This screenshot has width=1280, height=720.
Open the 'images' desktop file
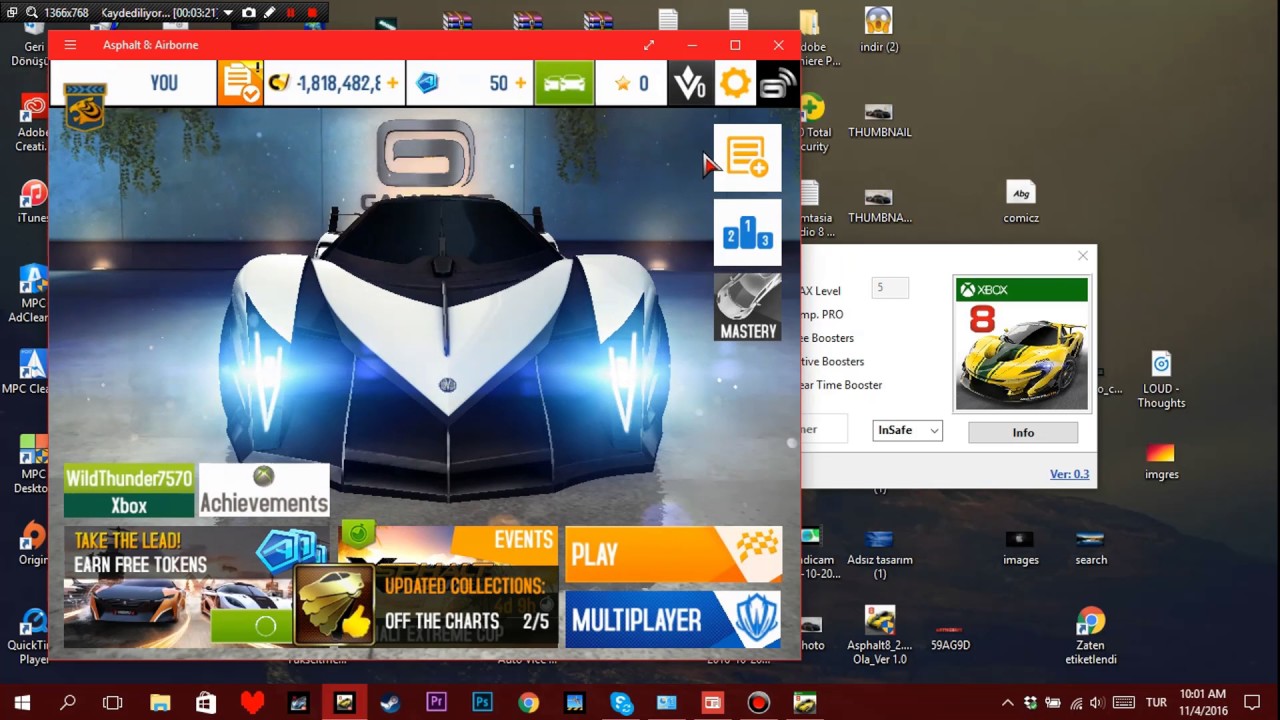click(x=1021, y=546)
